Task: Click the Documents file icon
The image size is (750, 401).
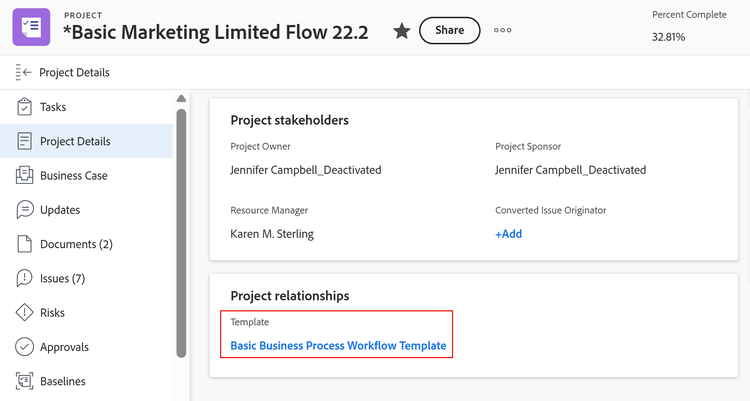Action: (x=24, y=244)
